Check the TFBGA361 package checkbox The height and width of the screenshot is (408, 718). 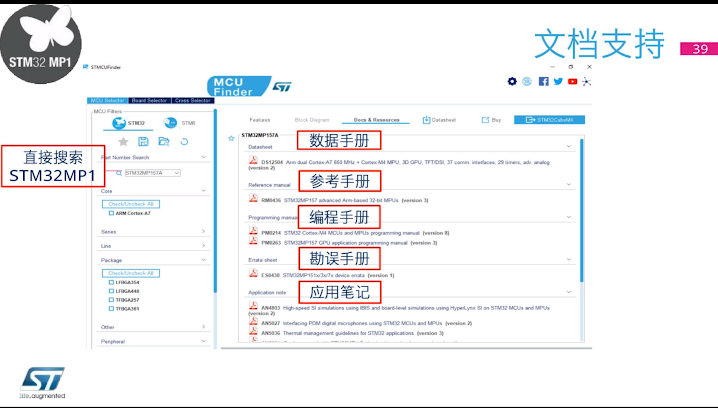click(x=111, y=309)
